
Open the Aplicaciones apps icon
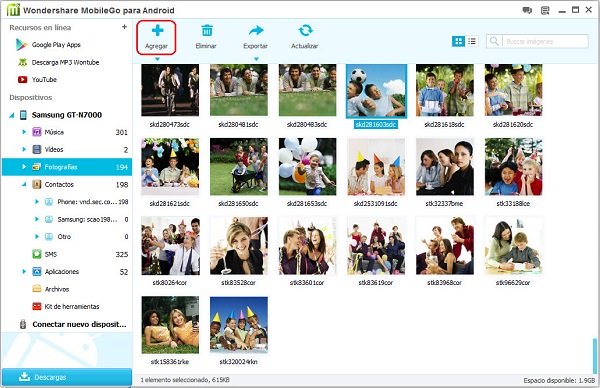pyautogui.click(x=36, y=272)
